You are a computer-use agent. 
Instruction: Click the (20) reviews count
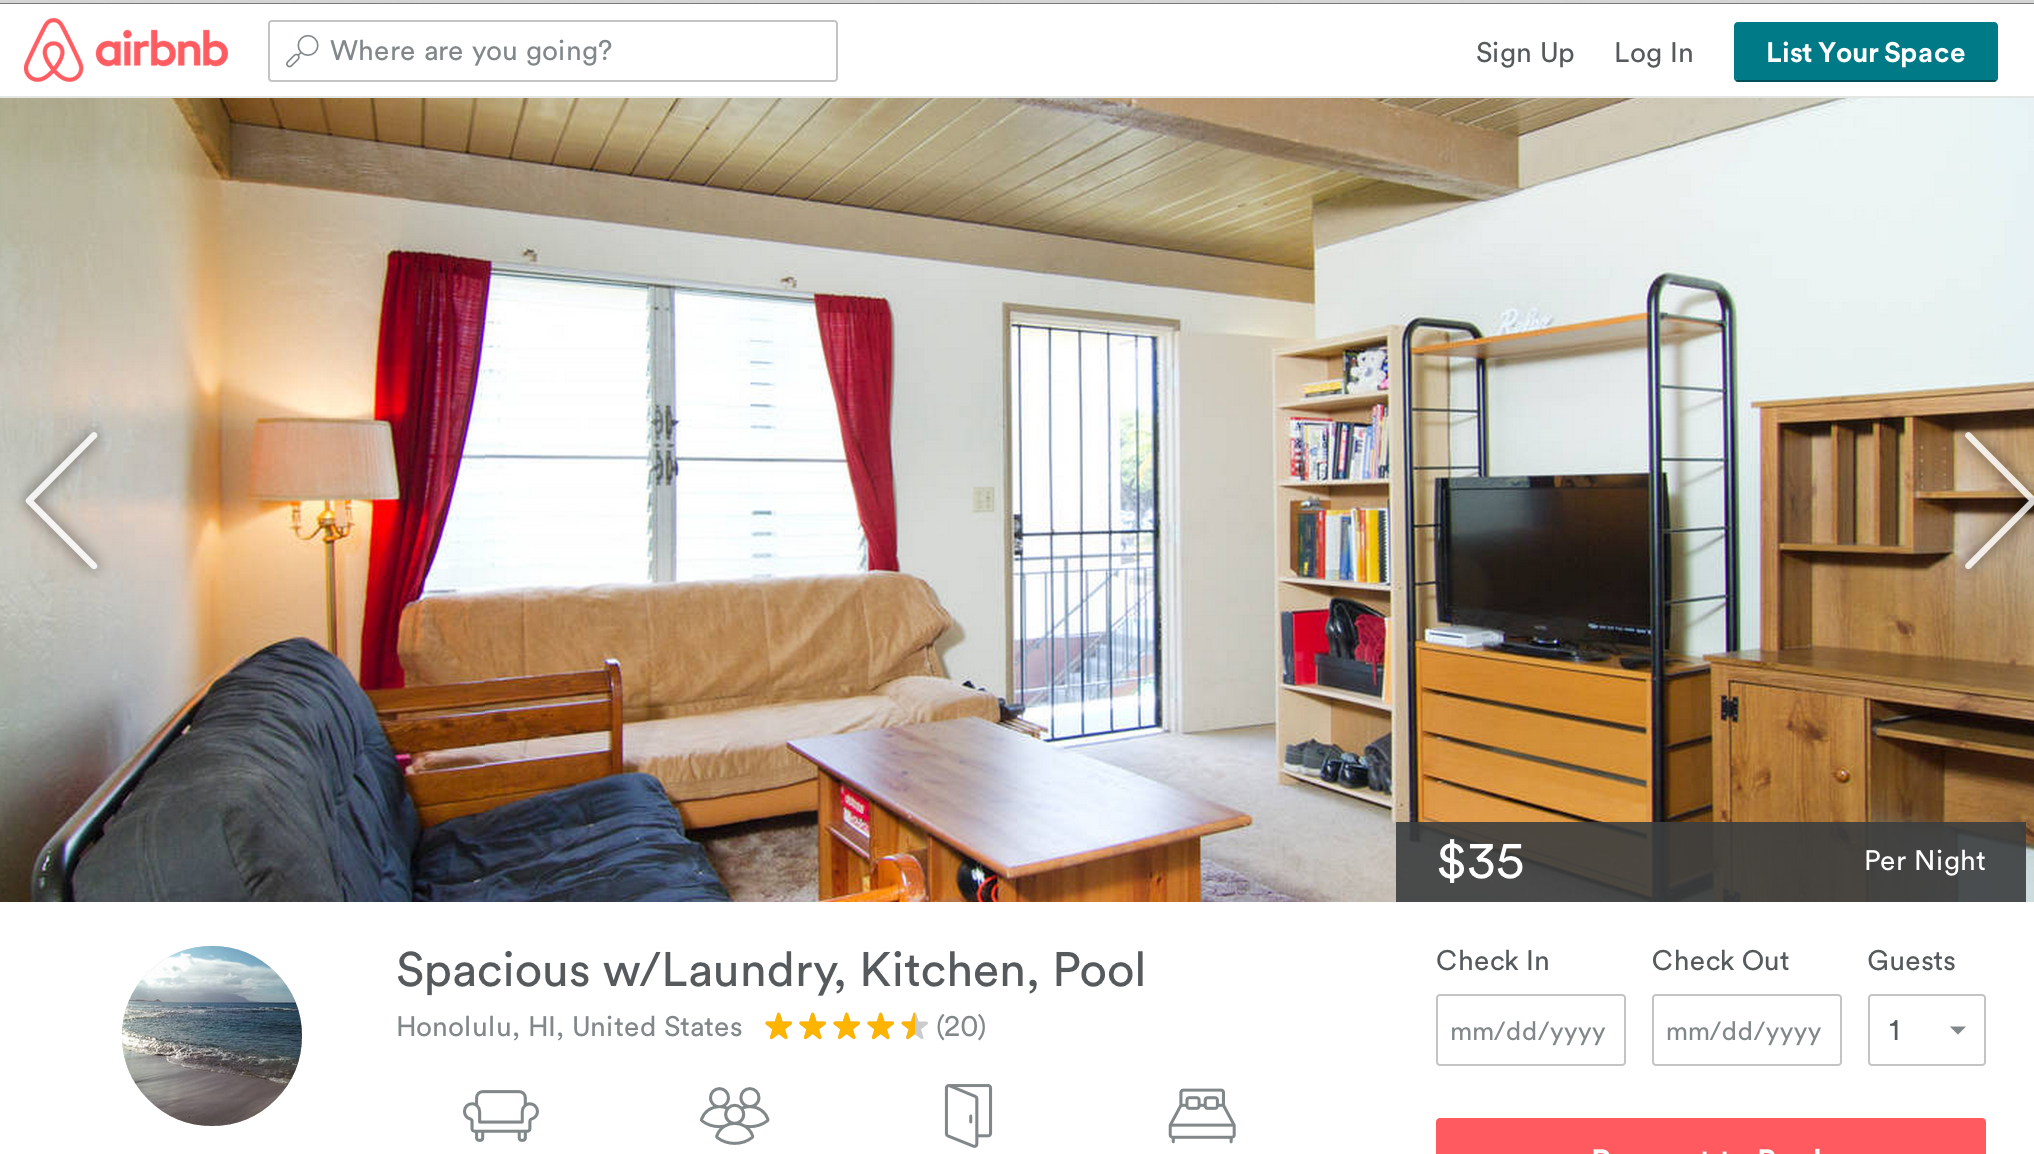(961, 1027)
